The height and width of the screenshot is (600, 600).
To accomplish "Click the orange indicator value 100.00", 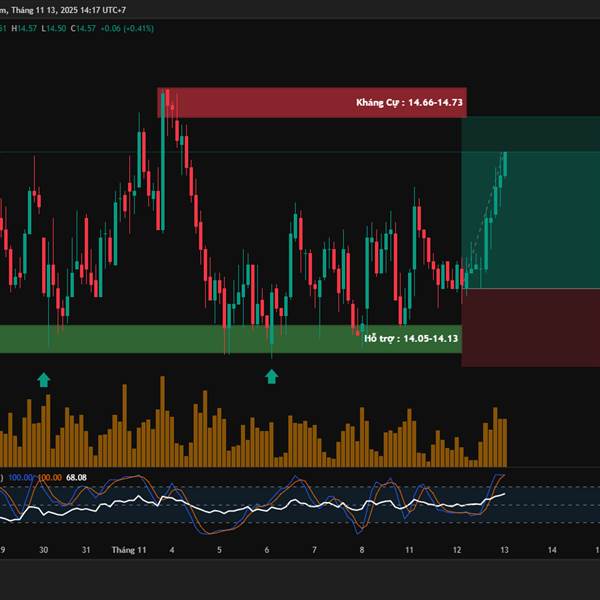I will click(49, 478).
